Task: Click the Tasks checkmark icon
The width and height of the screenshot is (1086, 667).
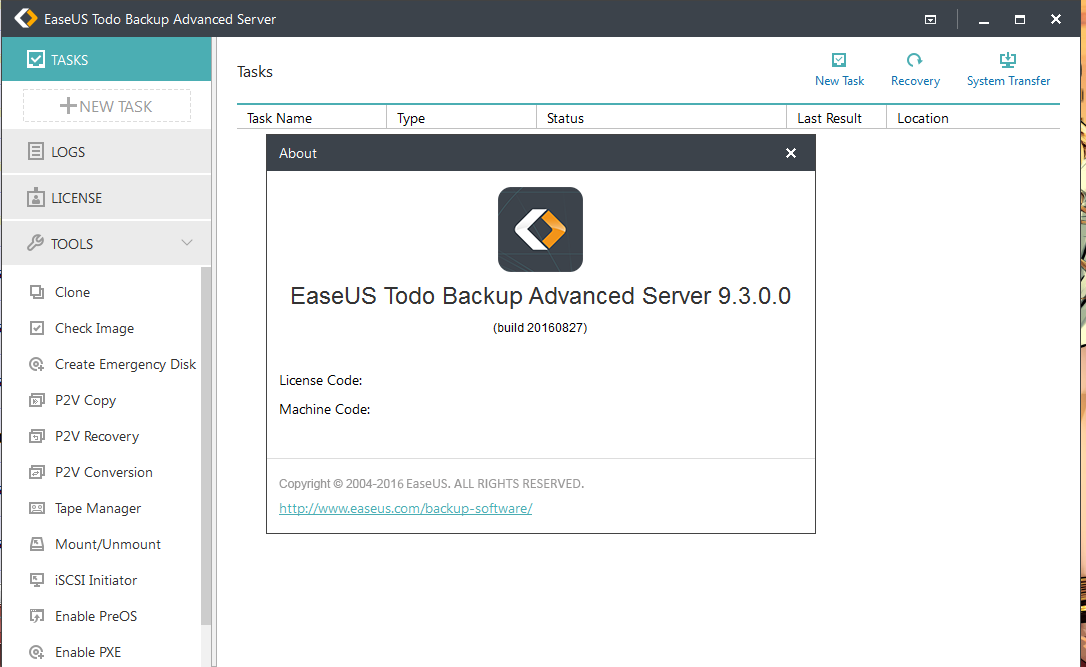Action: pos(36,60)
